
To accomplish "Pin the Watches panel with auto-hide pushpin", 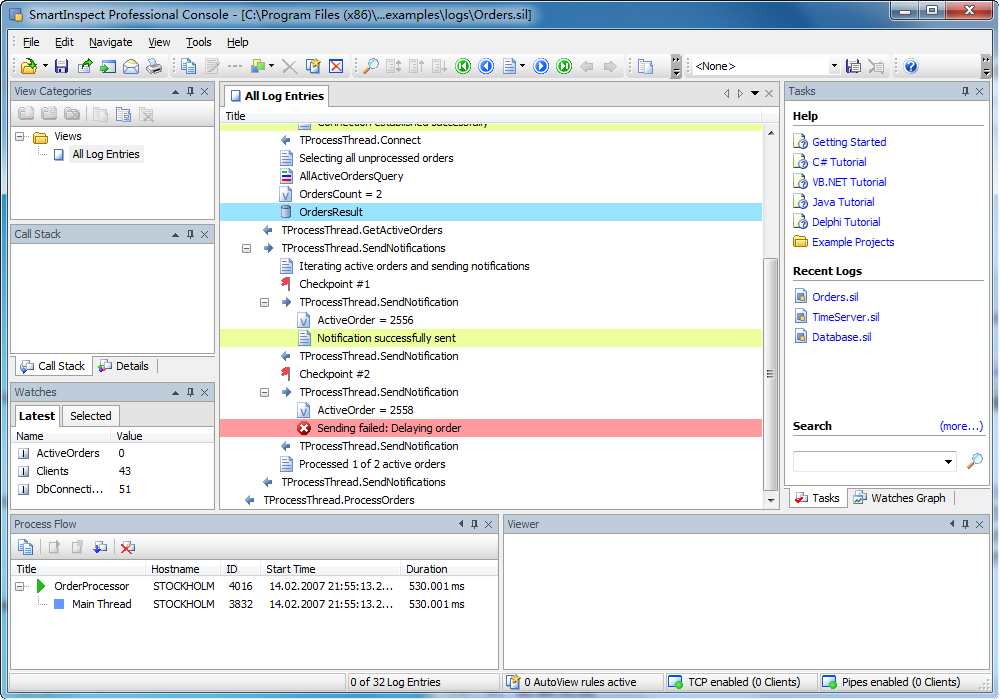I will [x=190, y=392].
